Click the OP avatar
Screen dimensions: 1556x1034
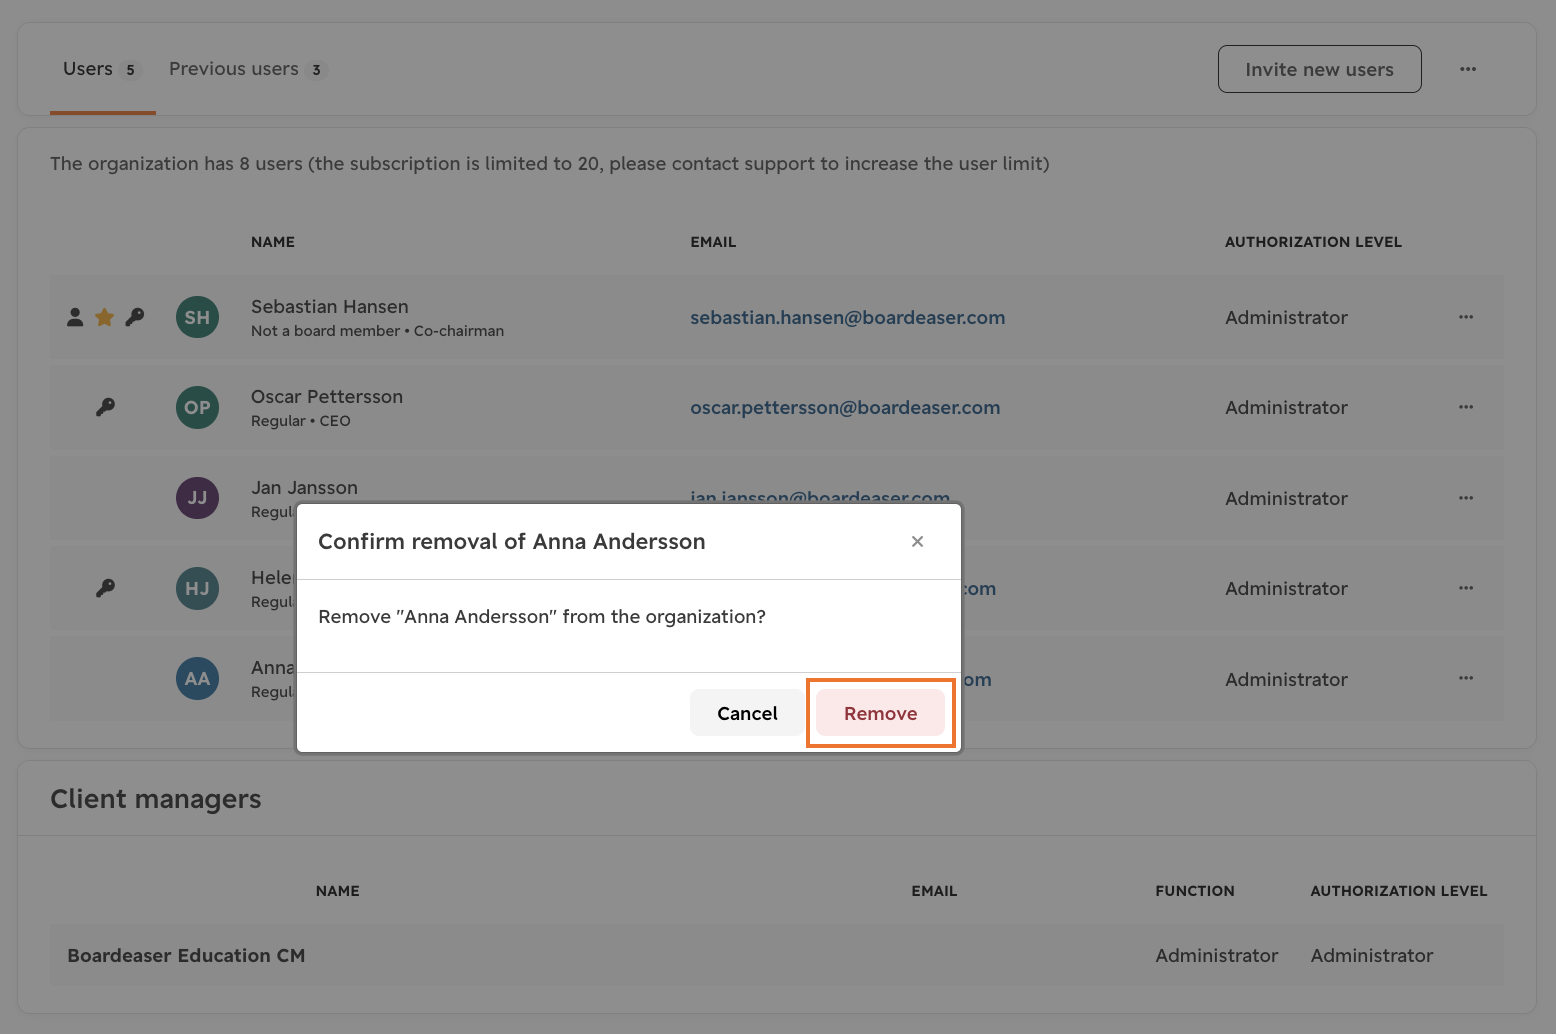197,407
